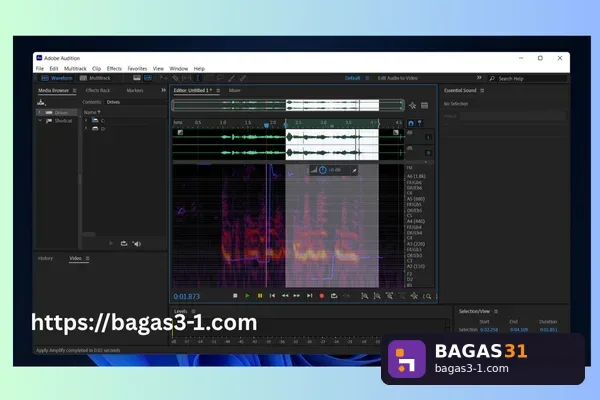Open the File menu
The width and height of the screenshot is (600, 400).
(40, 69)
